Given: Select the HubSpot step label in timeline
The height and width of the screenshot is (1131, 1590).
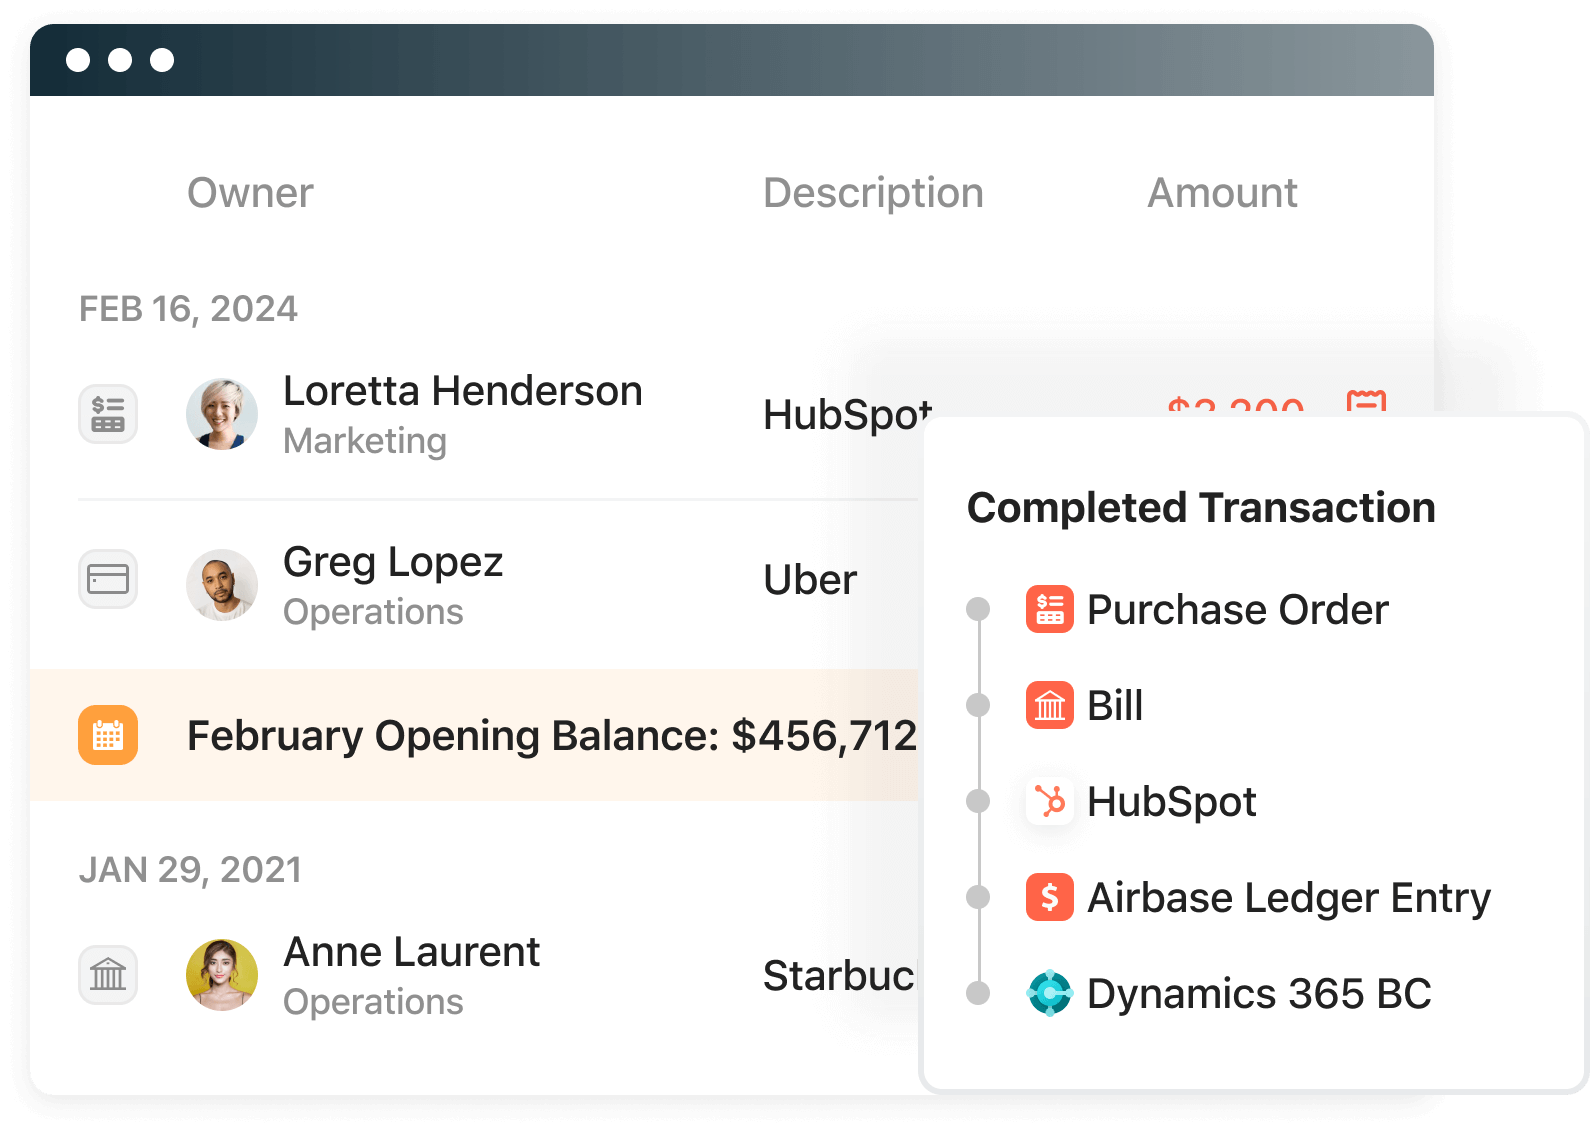Looking at the screenshot, I should [1171, 802].
